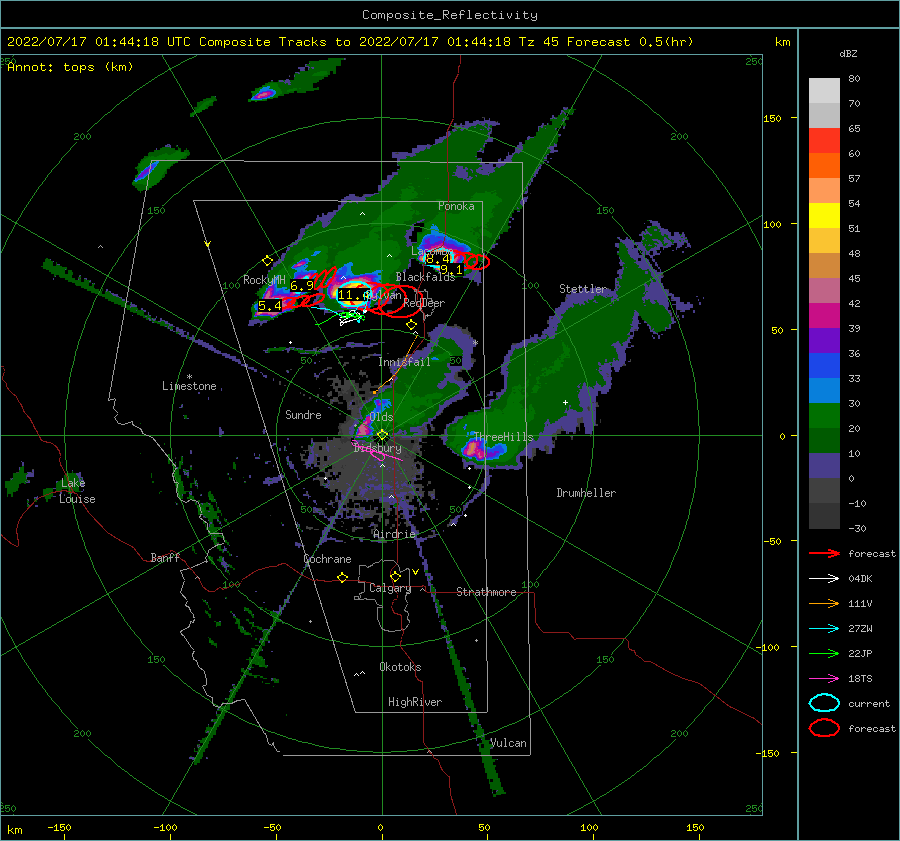The image size is (900, 841).
Task: Click the Stettler city label
Action: tap(583, 289)
